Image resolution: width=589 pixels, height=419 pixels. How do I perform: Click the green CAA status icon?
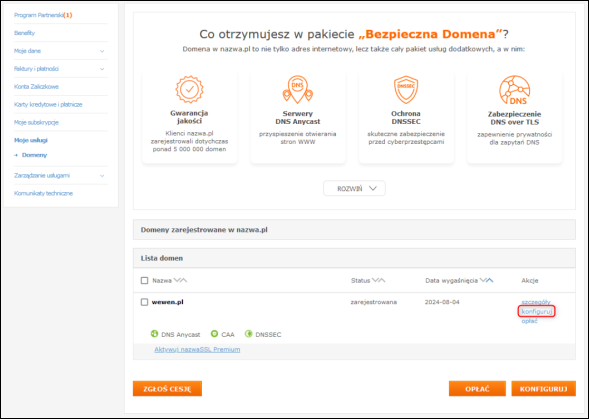coord(214,334)
